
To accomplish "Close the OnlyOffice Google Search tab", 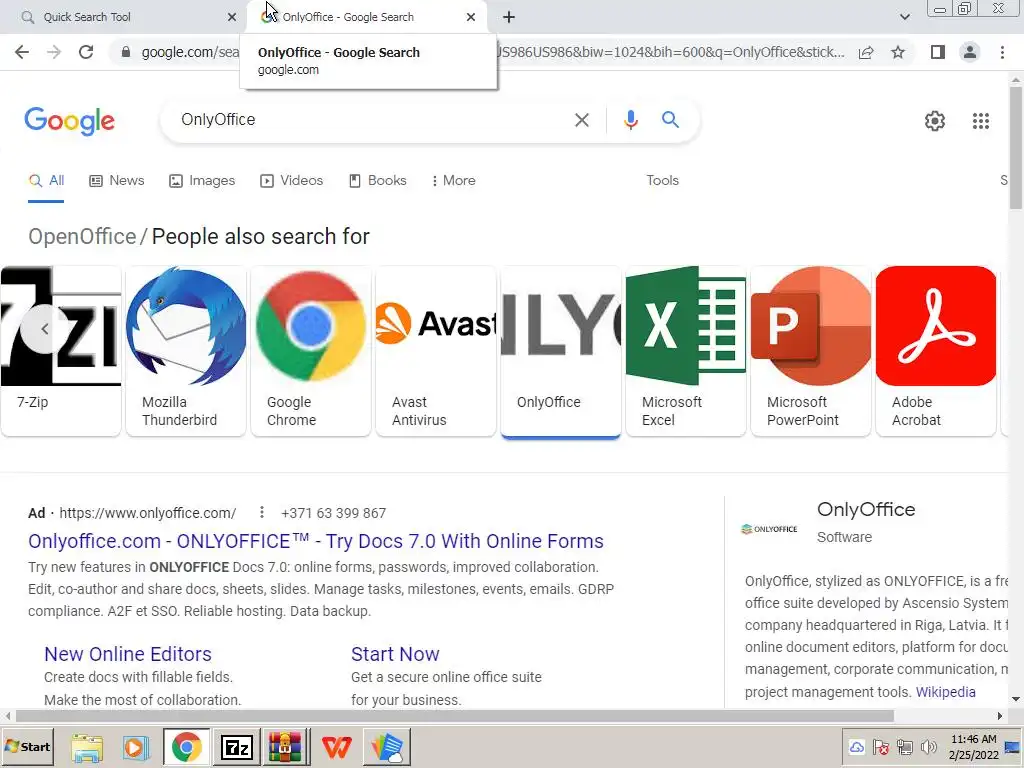I will coord(471,17).
